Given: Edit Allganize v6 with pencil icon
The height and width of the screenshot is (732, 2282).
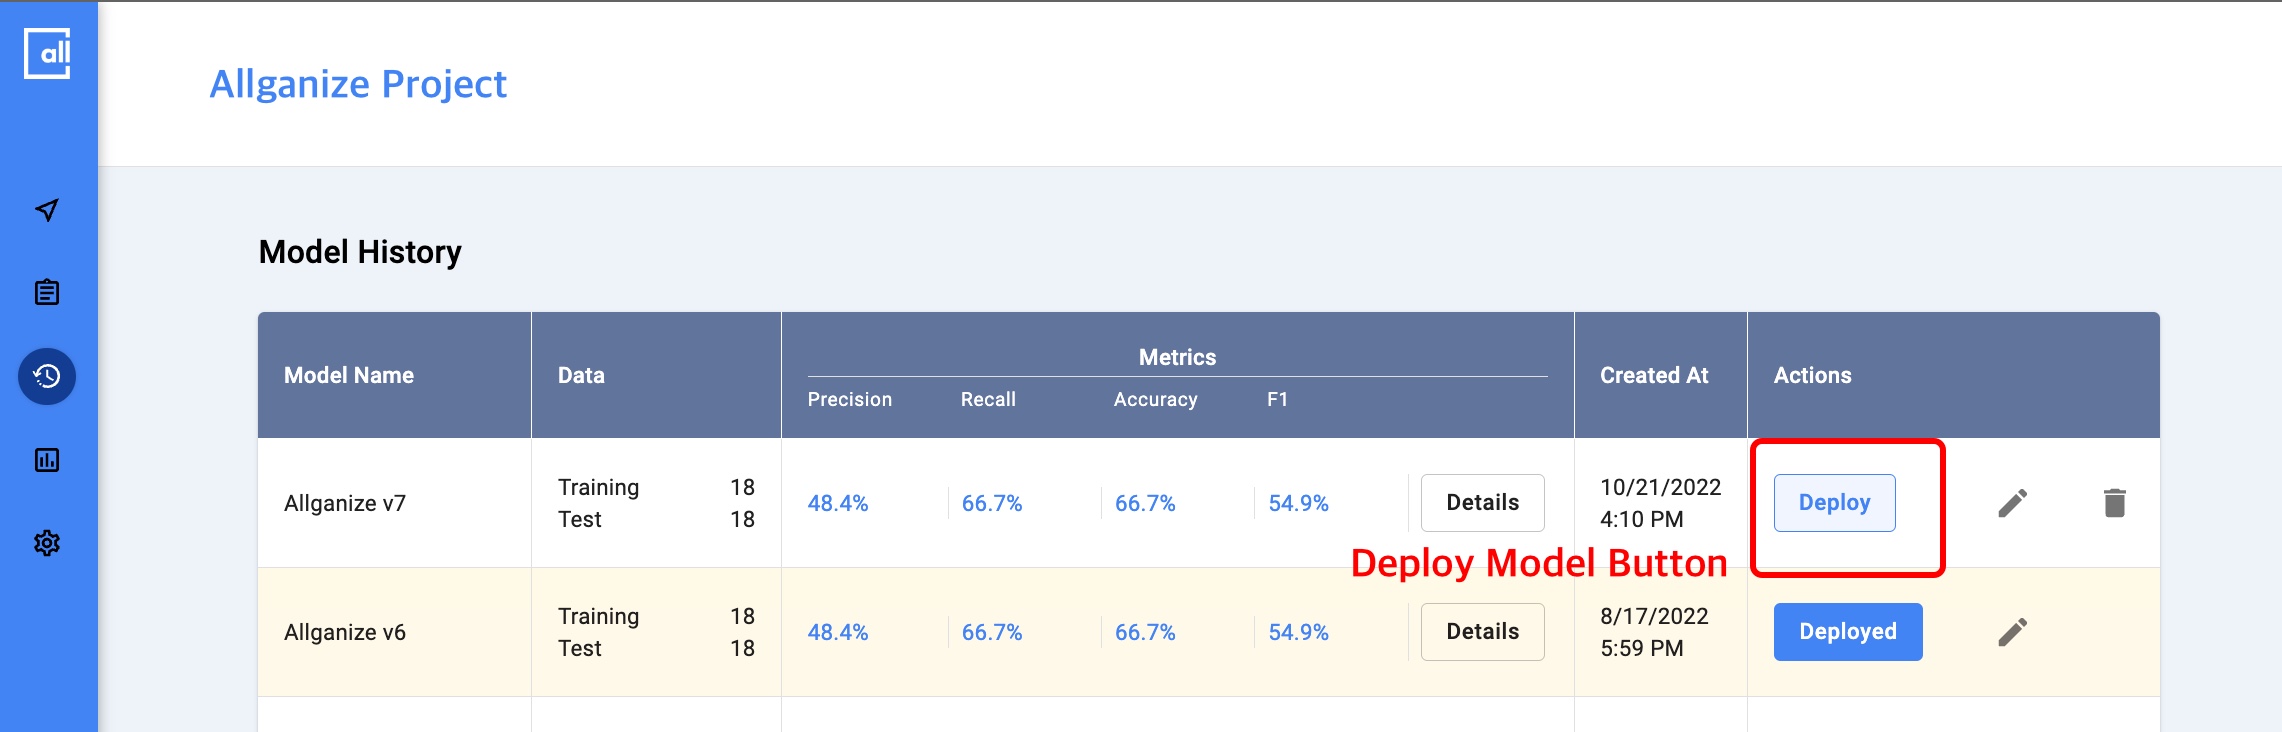Looking at the screenshot, I should (2012, 632).
